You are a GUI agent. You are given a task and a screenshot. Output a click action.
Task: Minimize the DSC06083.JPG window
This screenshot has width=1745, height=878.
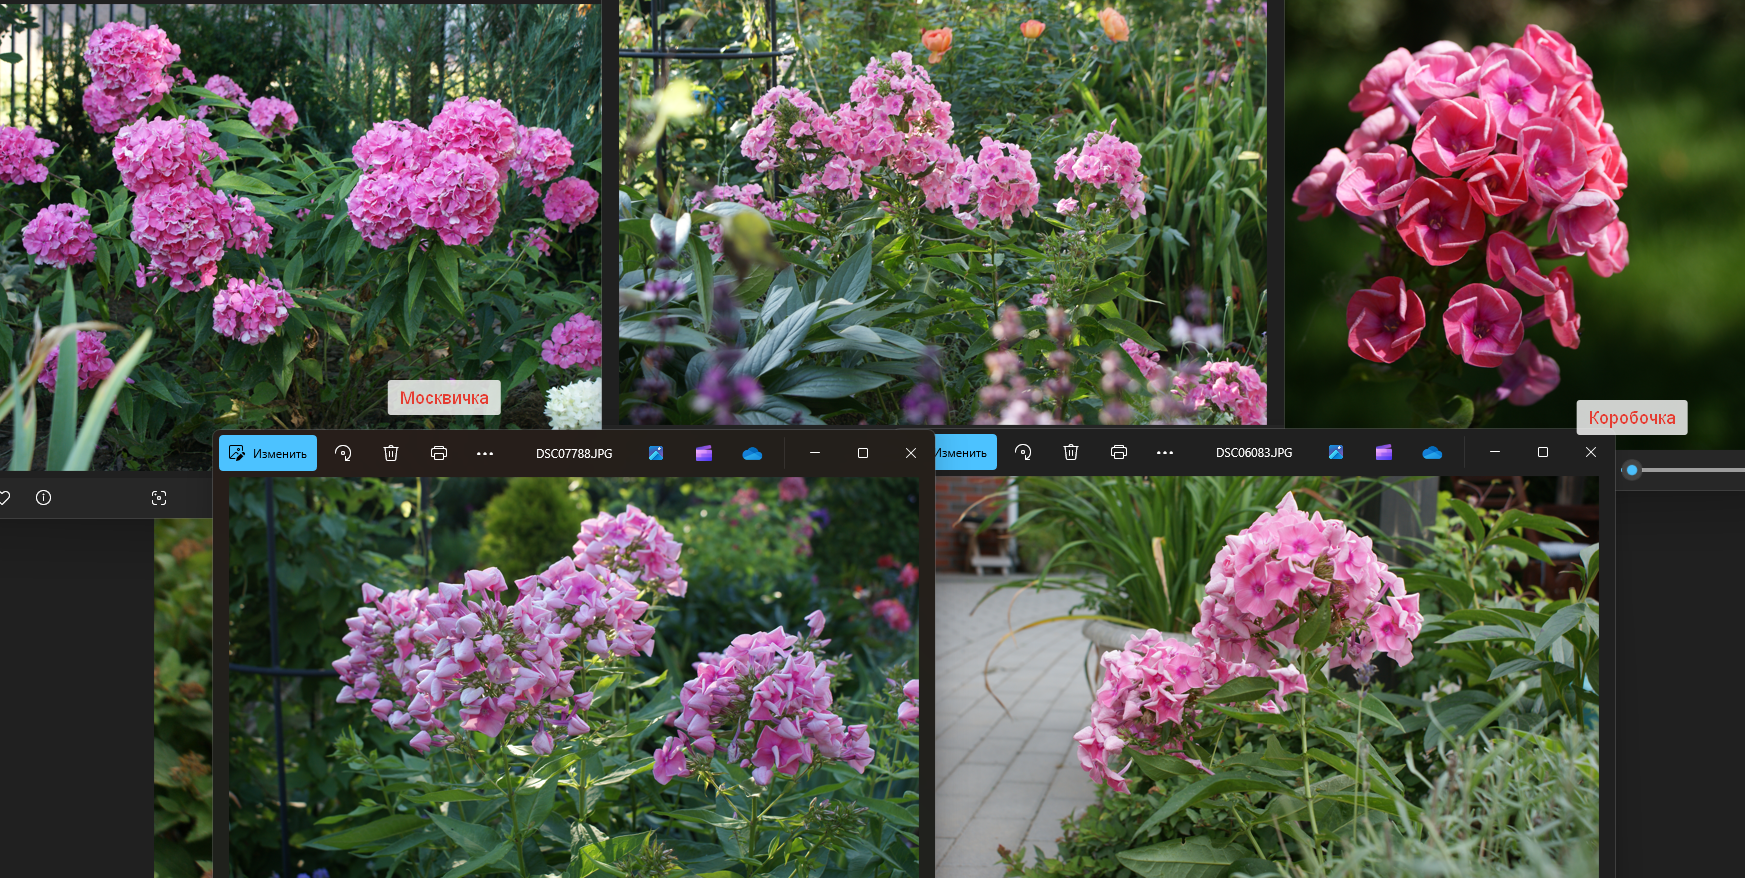pos(1495,452)
